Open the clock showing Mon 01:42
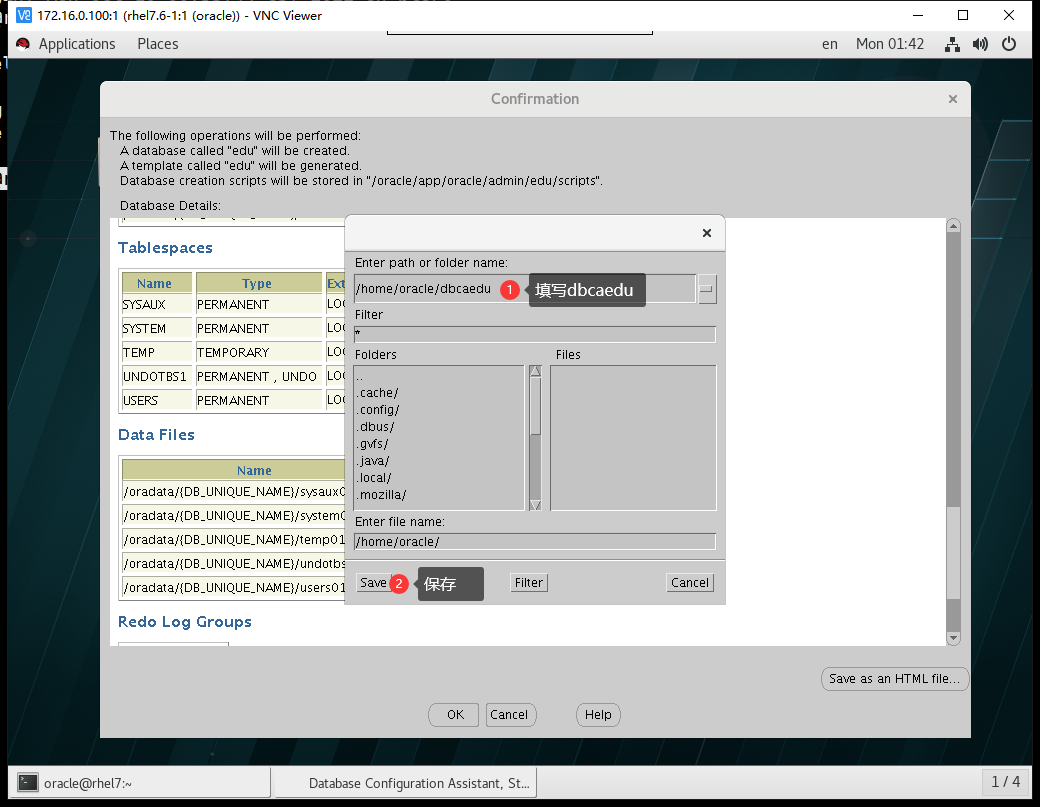Screen dimensions: 1040x807 (890, 44)
